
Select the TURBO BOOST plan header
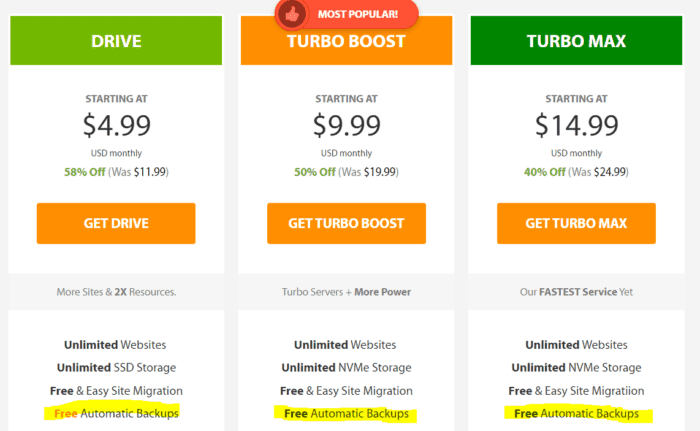coord(346,41)
